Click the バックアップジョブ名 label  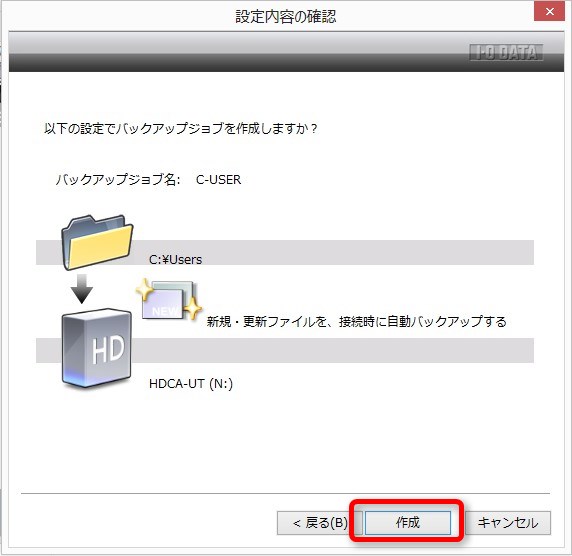(118, 180)
